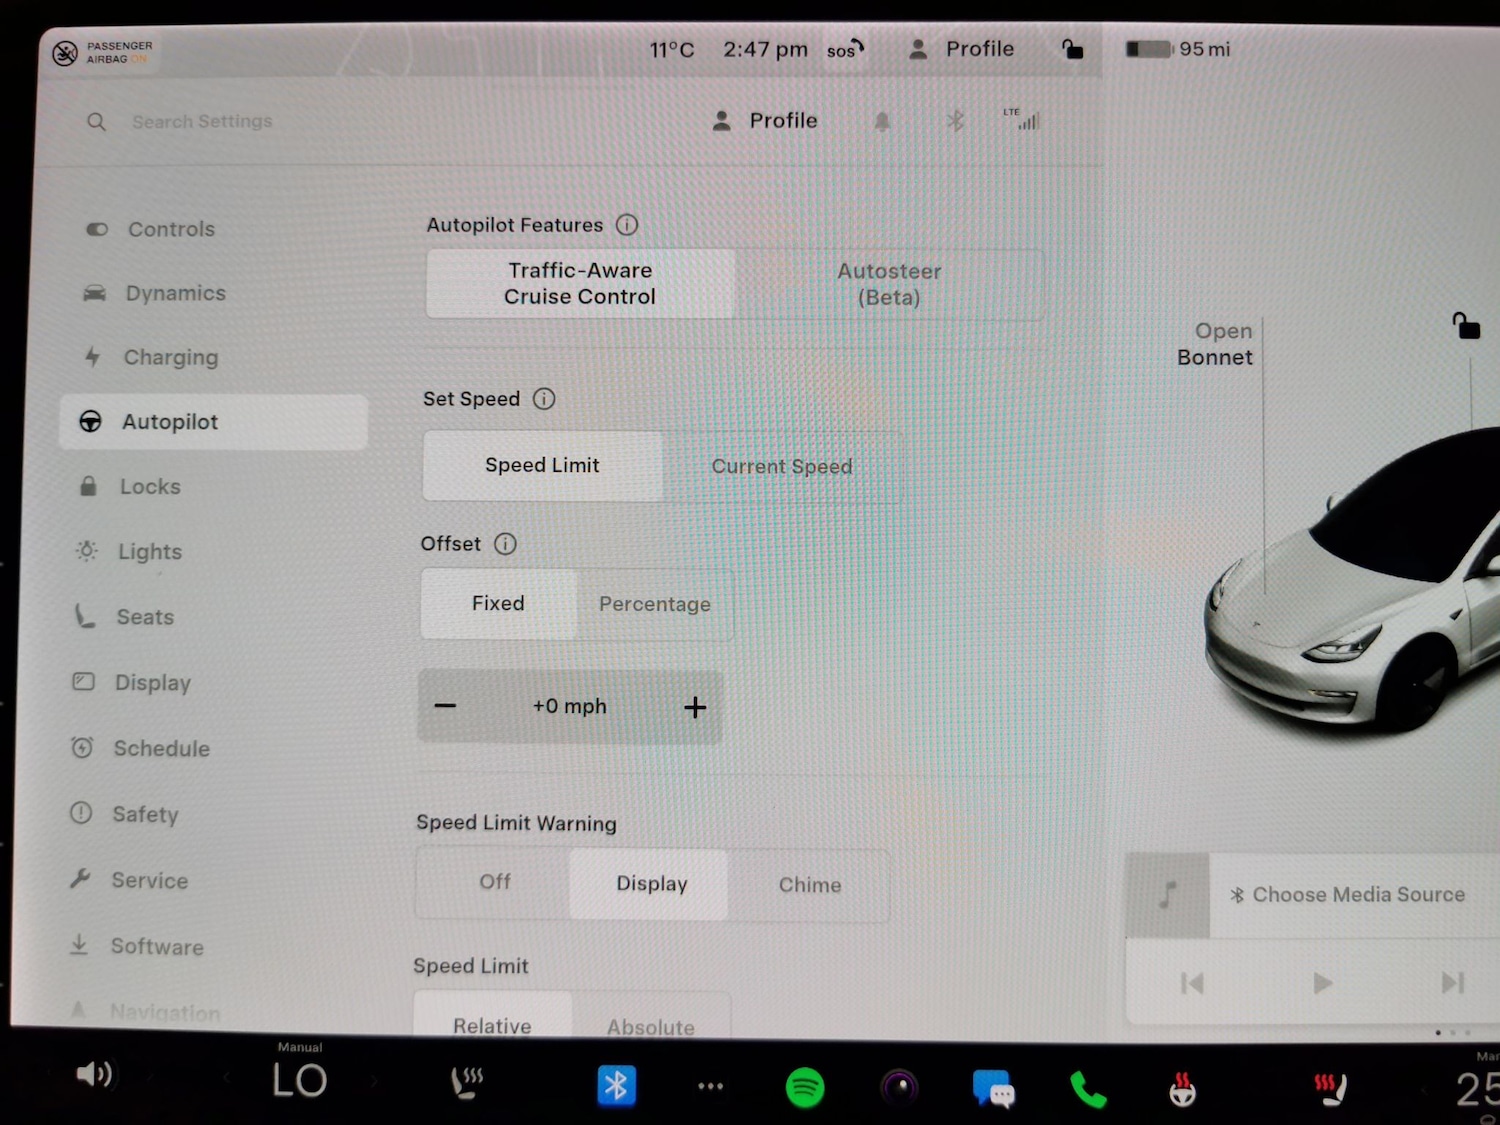Open messages from the bottom bar

tap(991, 1086)
